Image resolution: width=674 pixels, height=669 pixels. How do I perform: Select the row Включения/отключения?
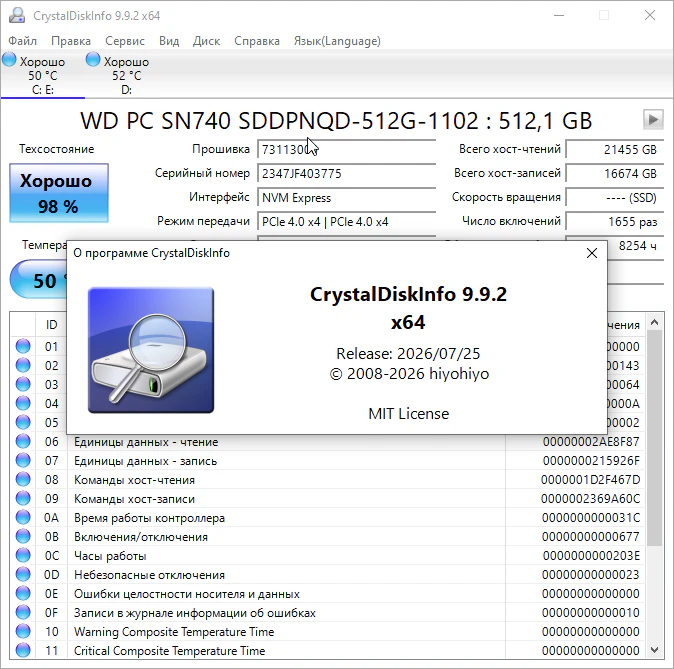(328, 537)
